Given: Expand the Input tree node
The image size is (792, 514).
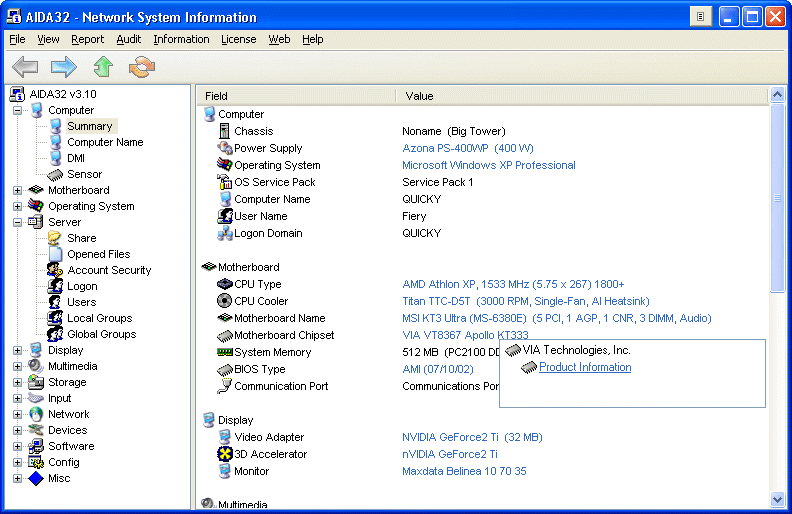Looking at the screenshot, I should point(17,398).
